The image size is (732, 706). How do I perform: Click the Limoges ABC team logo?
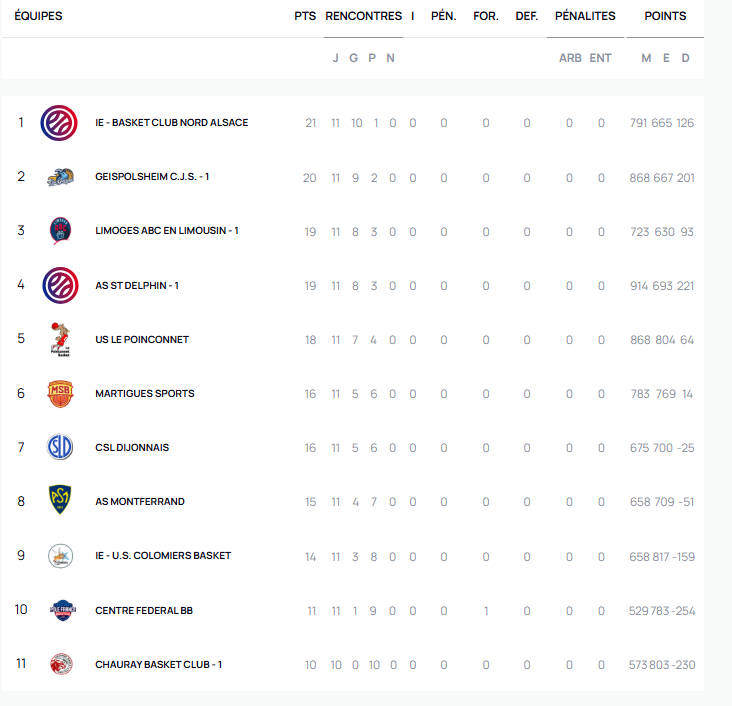click(x=60, y=231)
